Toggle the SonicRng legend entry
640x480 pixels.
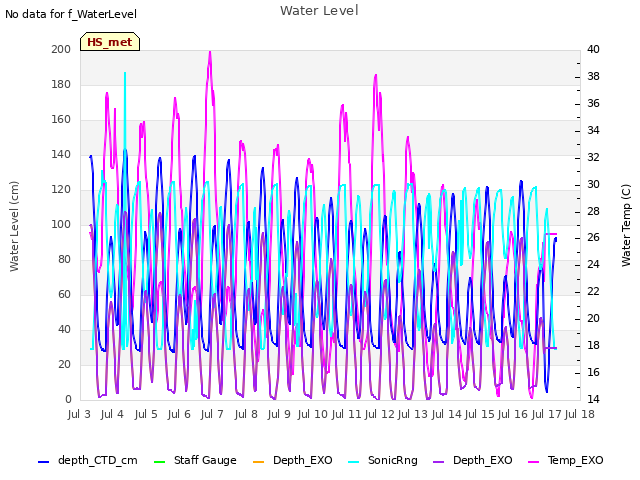pos(383,460)
